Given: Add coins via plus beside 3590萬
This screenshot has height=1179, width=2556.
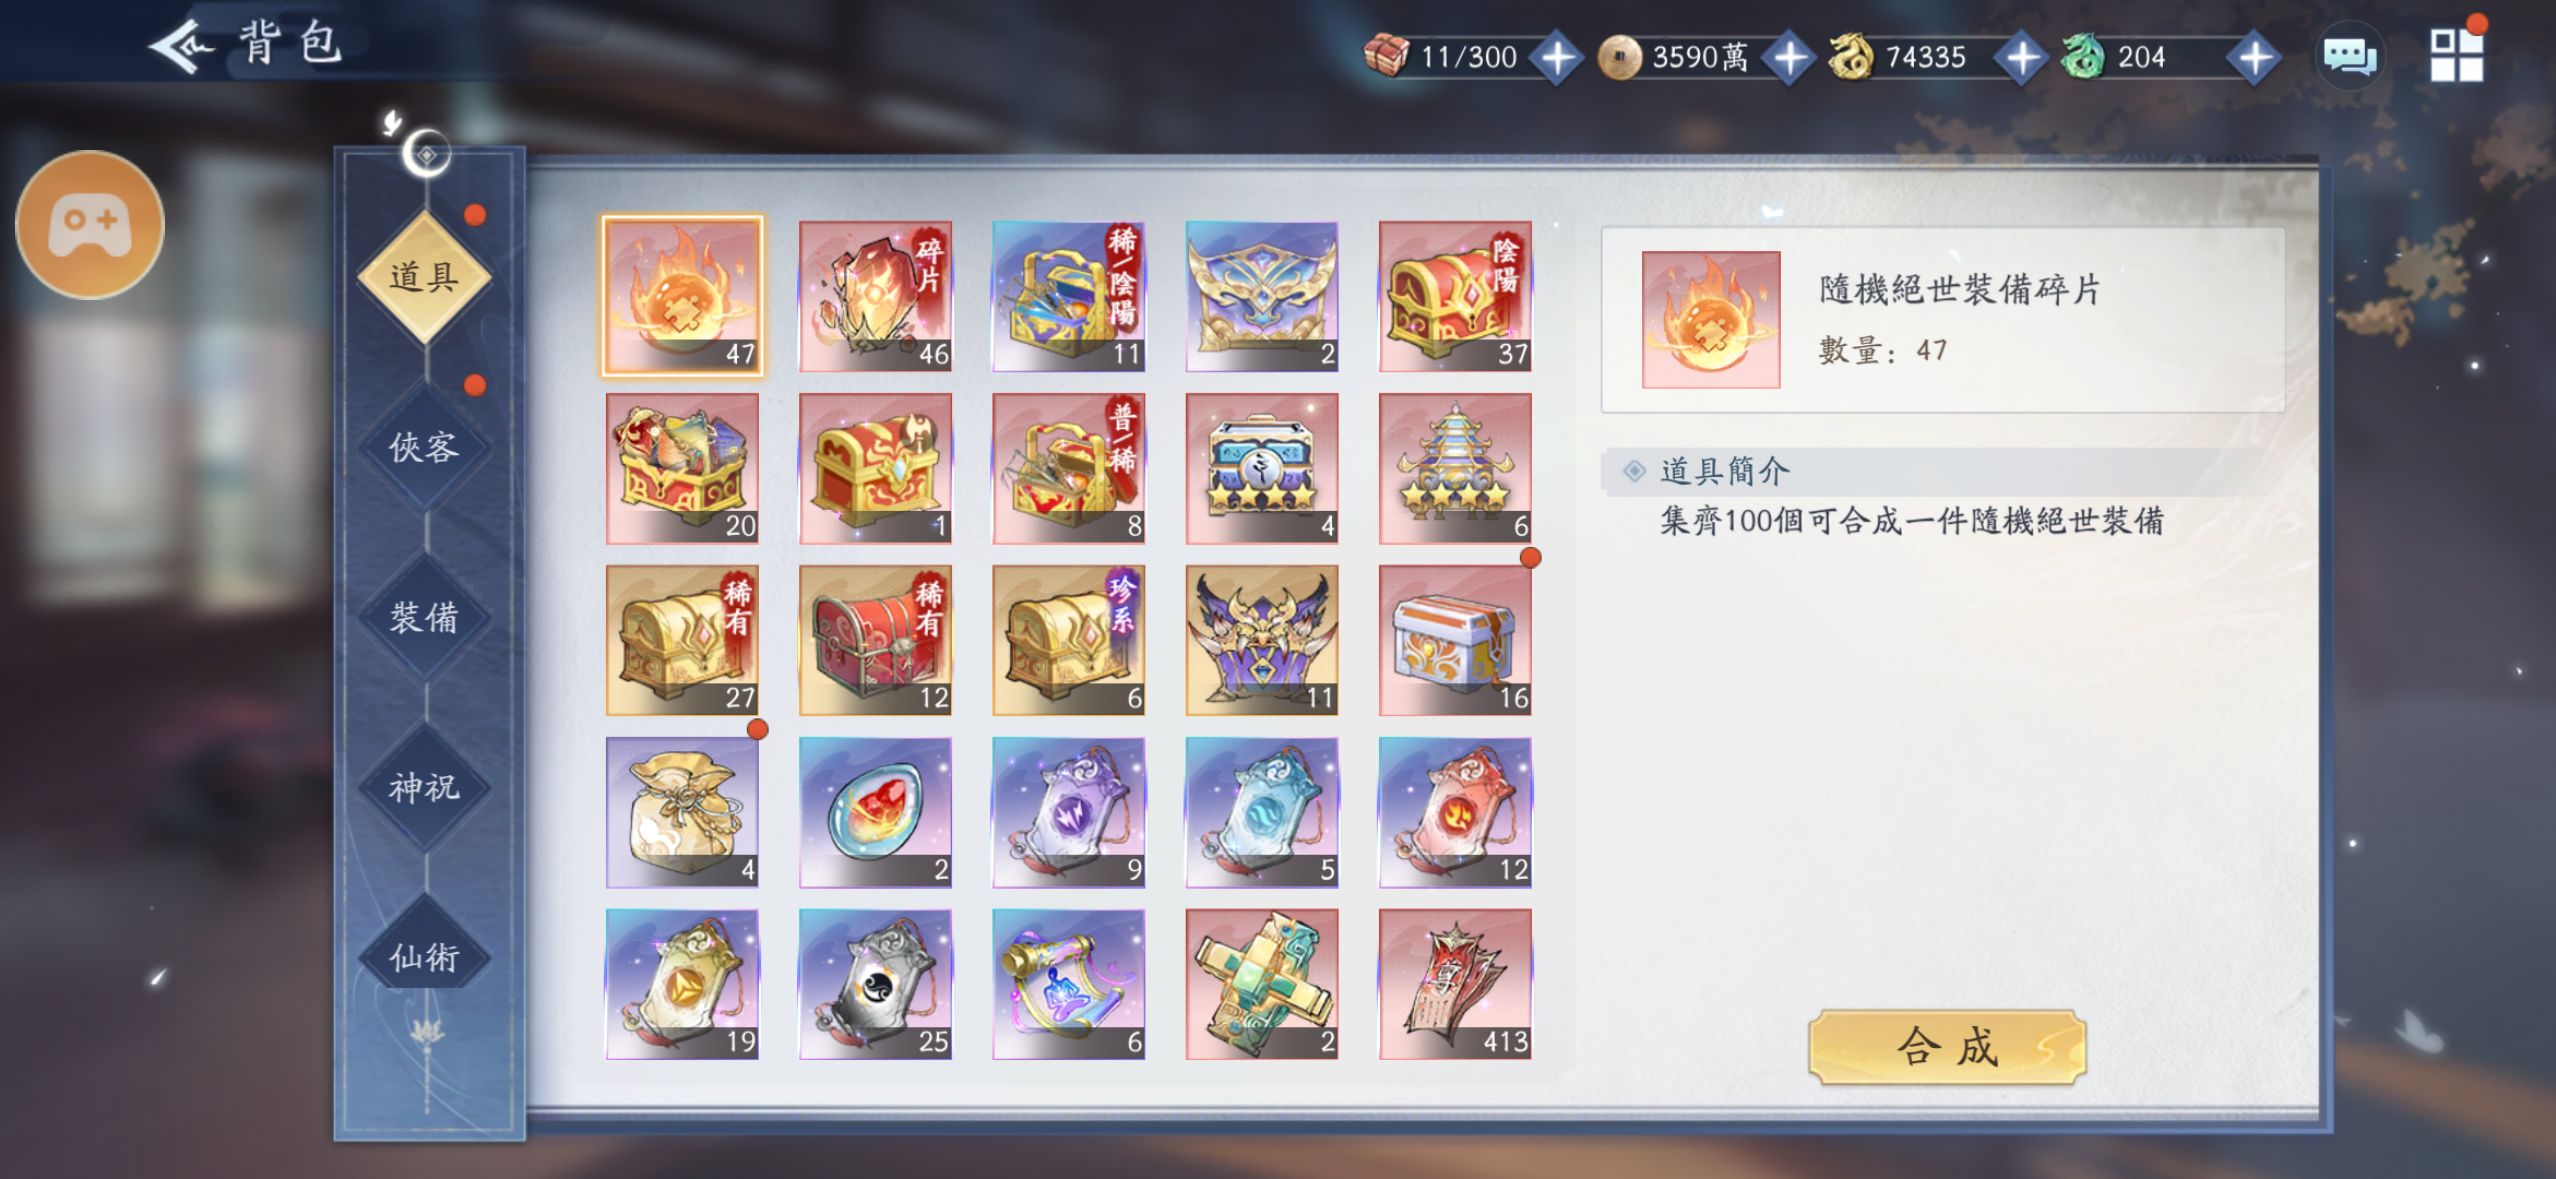Looking at the screenshot, I should tap(1789, 57).
